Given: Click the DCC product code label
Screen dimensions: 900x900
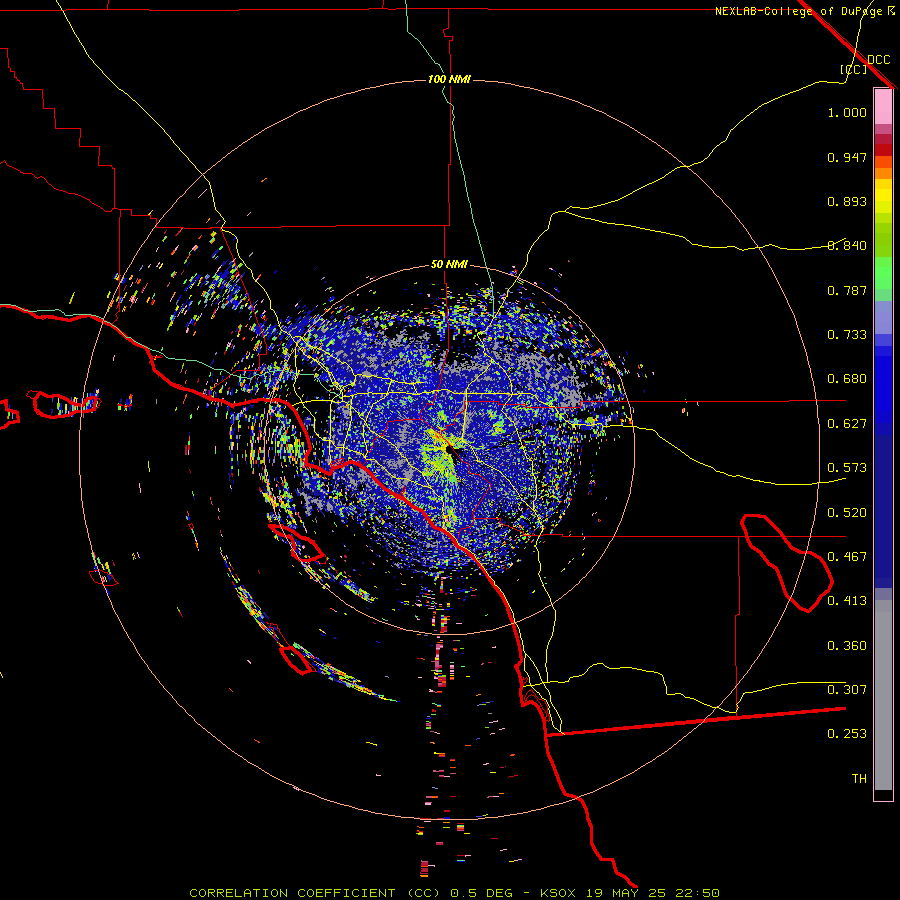Looking at the screenshot, I should pos(878,60).
